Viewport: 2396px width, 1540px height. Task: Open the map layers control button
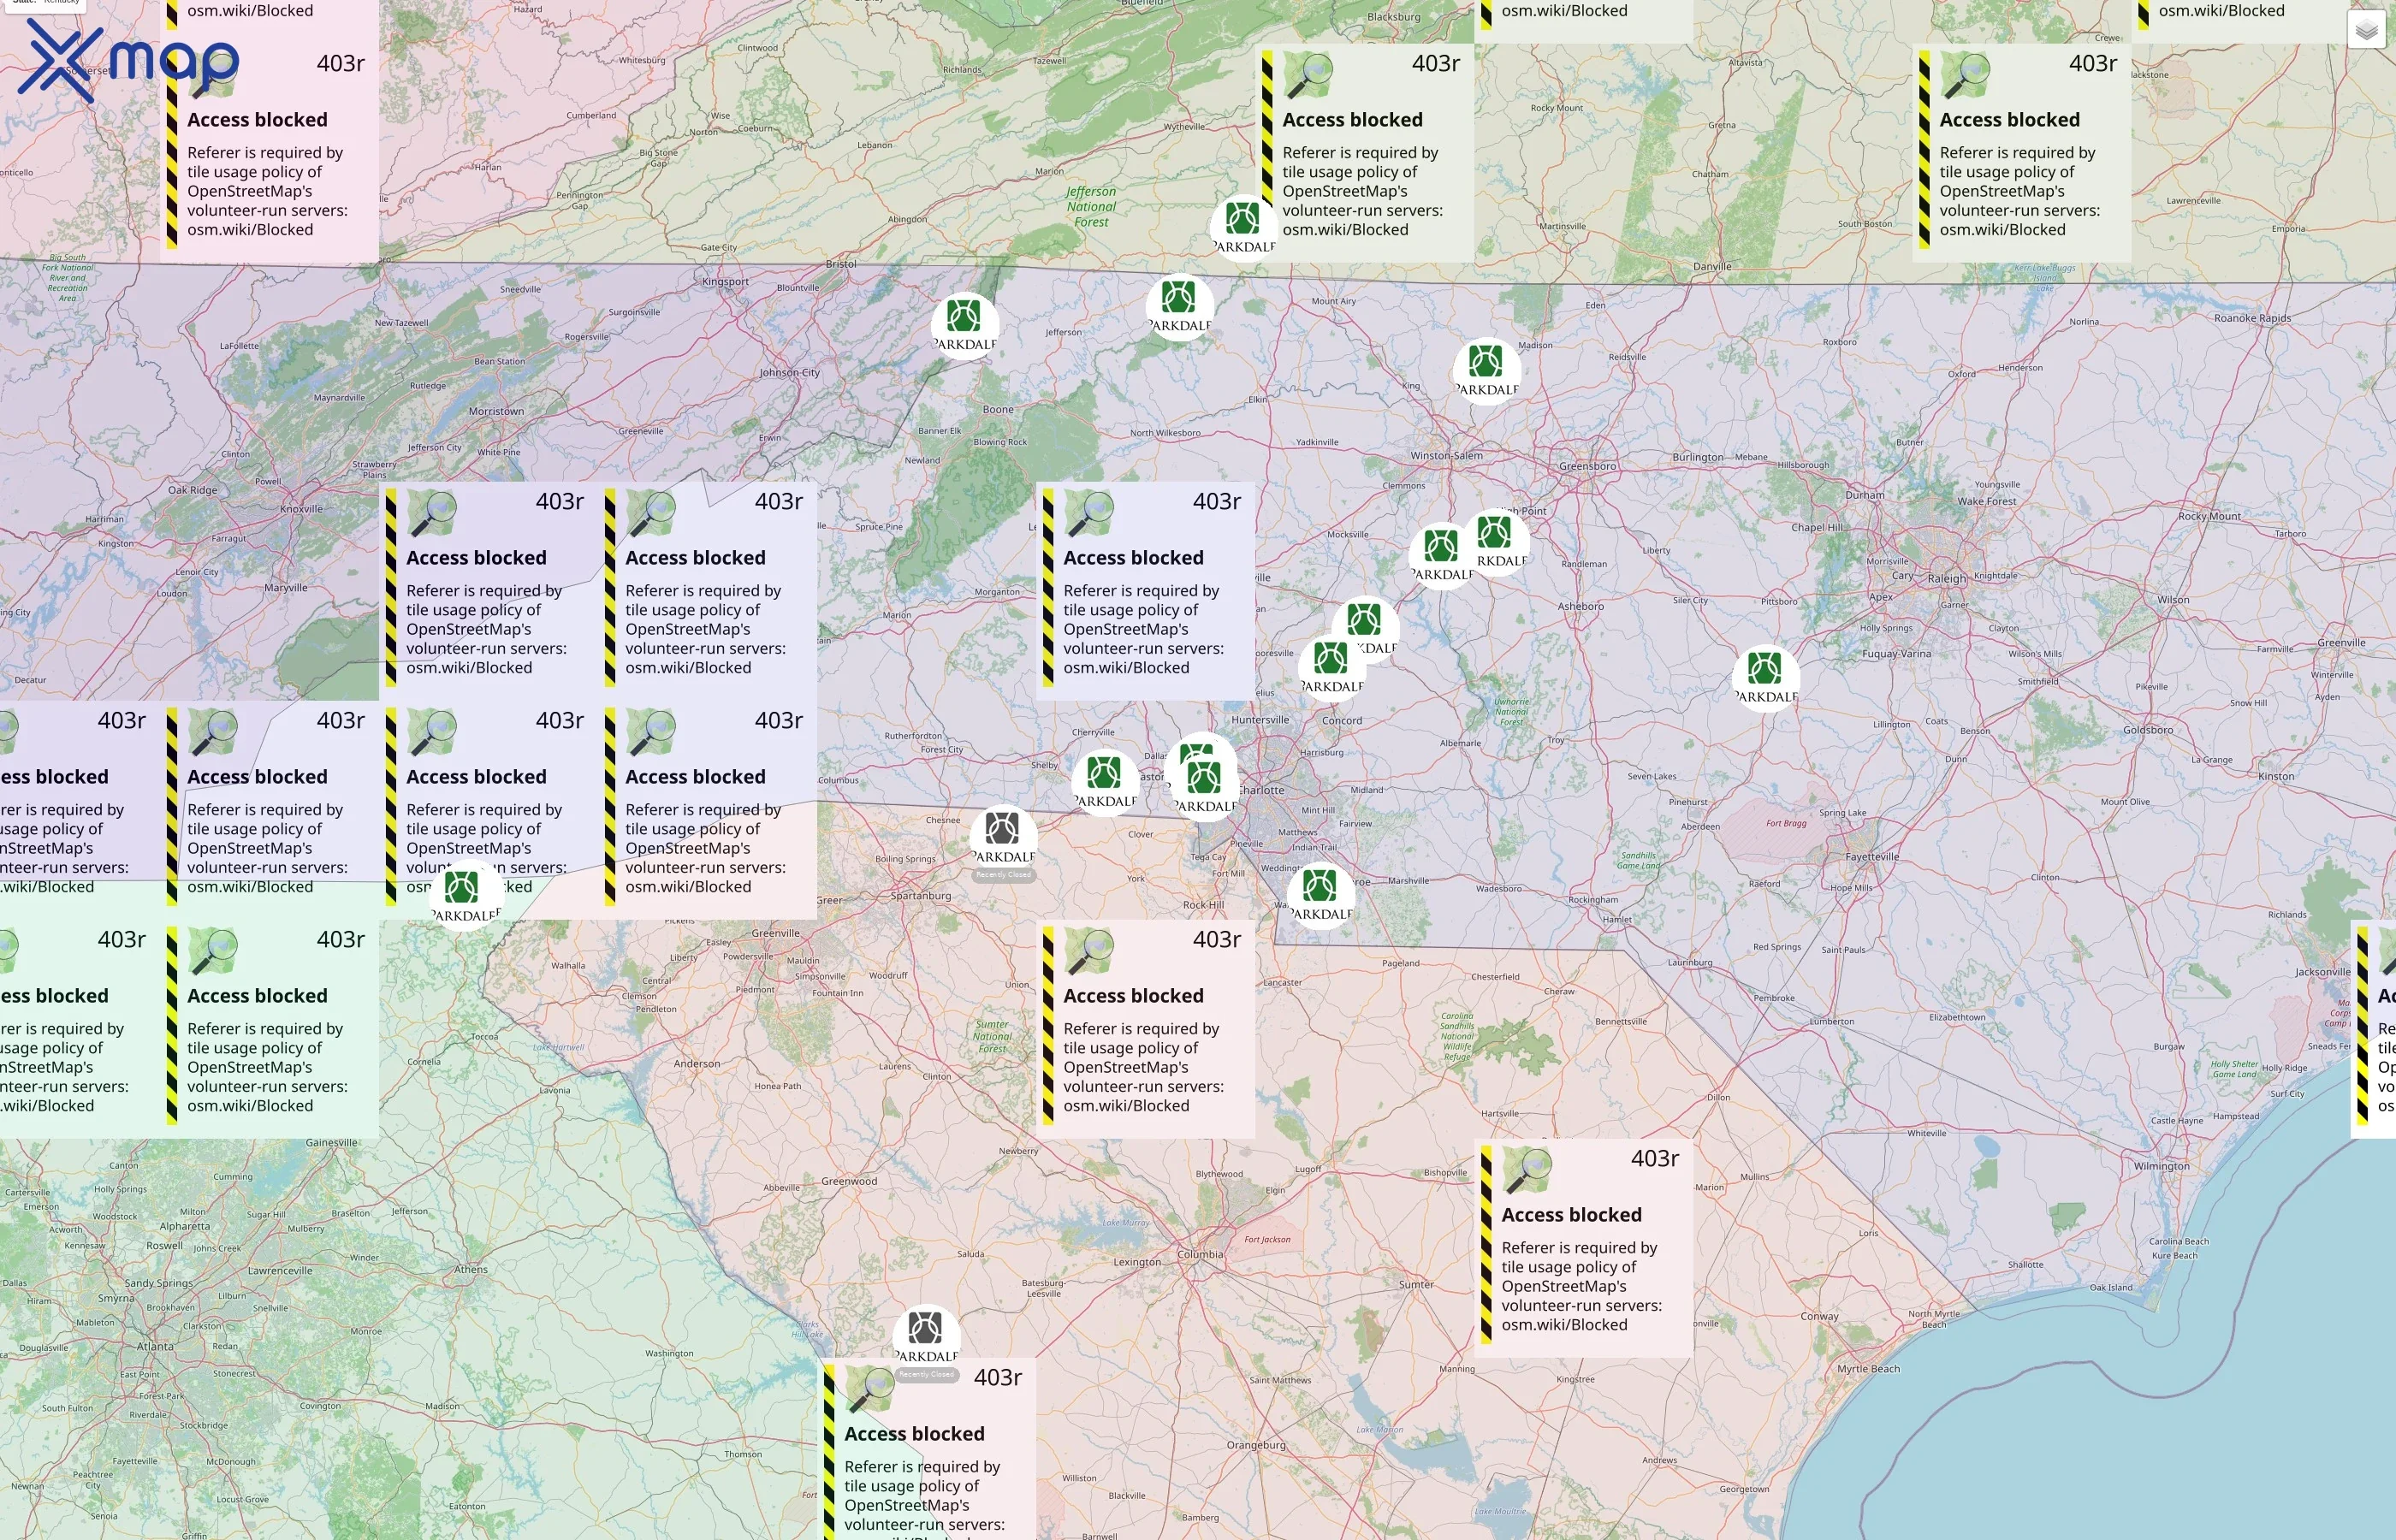2366,30
